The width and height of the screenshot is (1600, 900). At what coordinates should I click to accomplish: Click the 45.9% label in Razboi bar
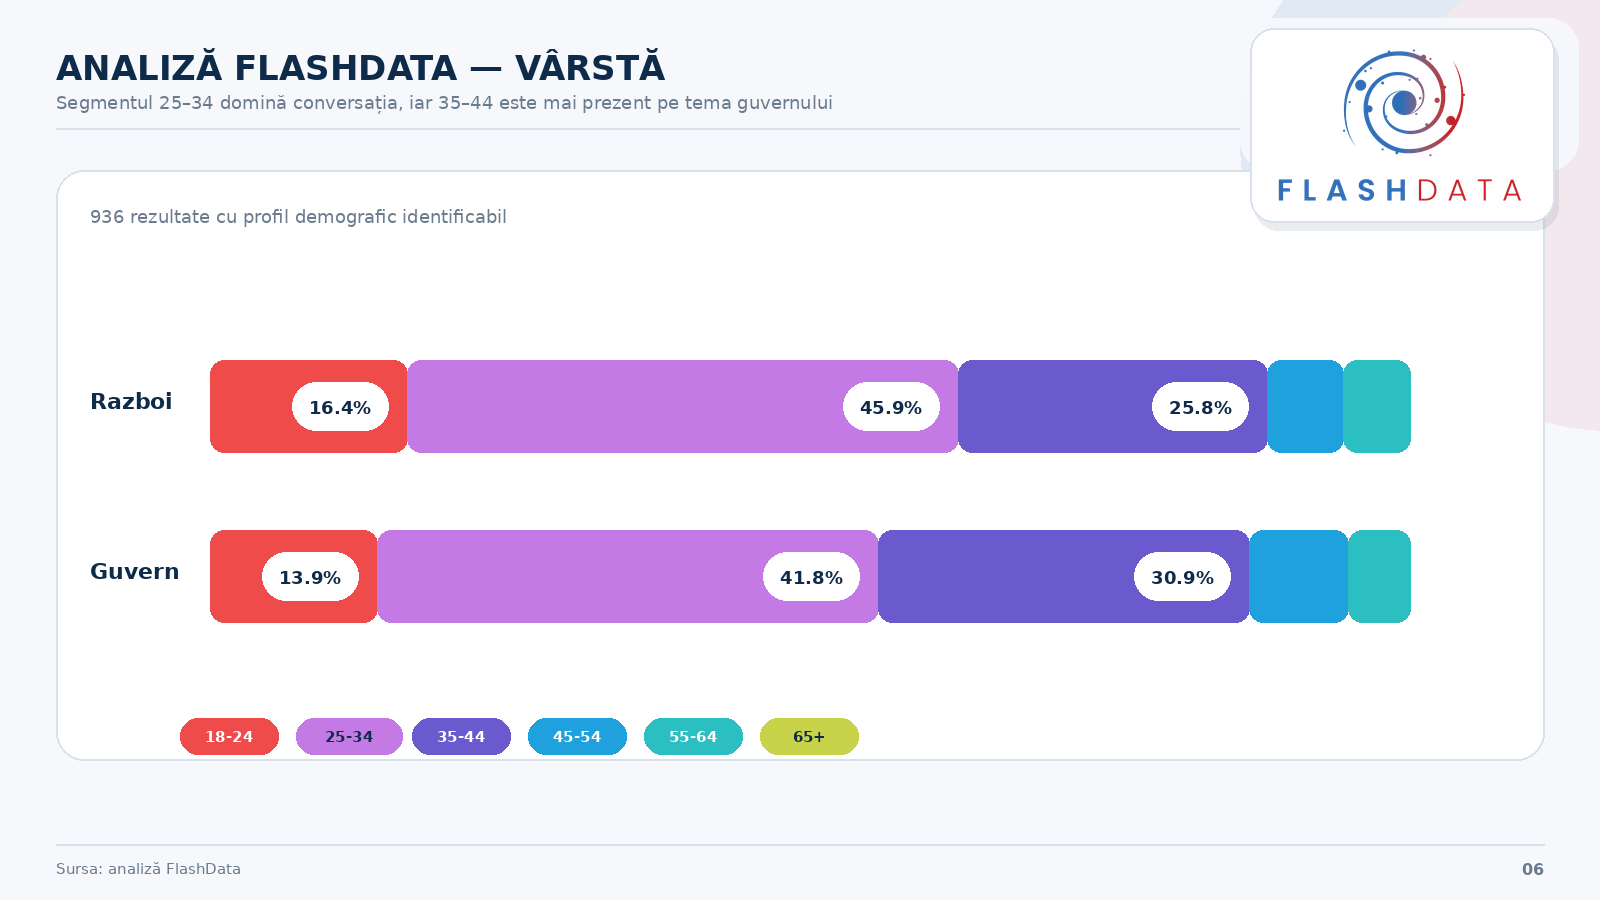pos(891,407)
